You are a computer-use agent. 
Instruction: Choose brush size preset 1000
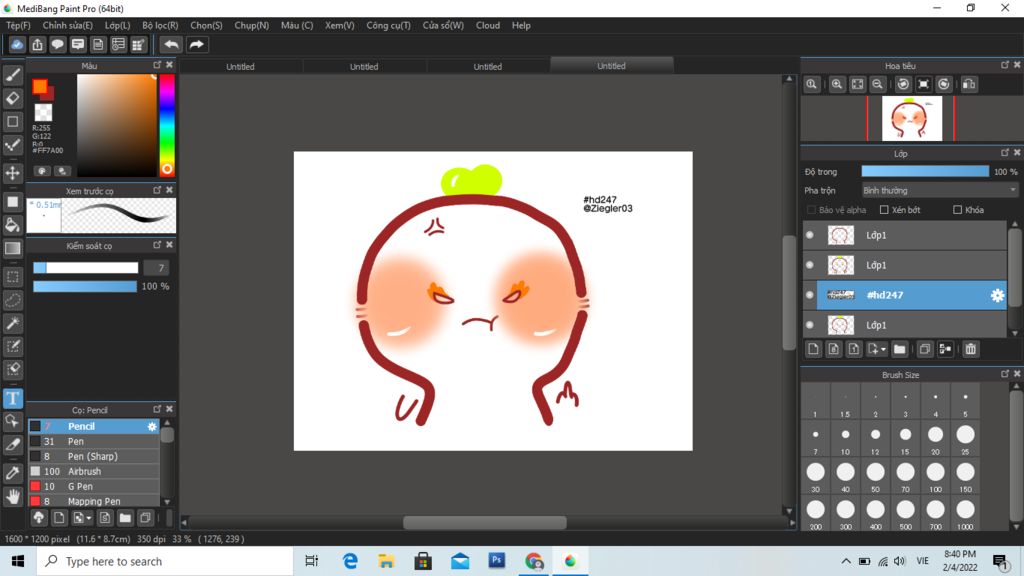[x=965, y=513]
